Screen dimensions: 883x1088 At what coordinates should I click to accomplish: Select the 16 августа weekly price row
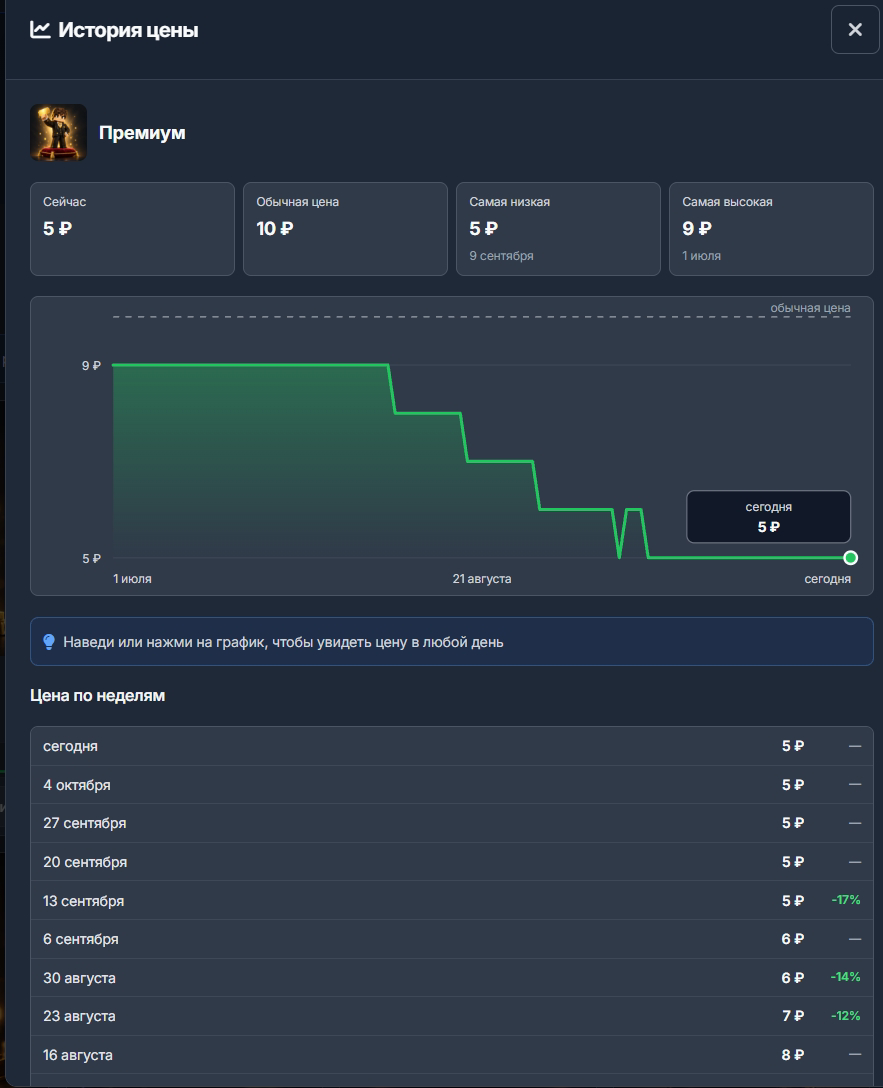pos(452,1055)
